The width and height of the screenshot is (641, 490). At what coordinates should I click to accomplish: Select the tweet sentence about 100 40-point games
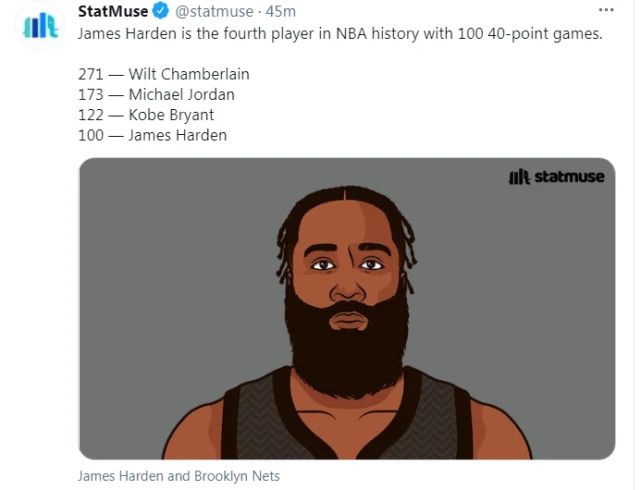[340, 34]
